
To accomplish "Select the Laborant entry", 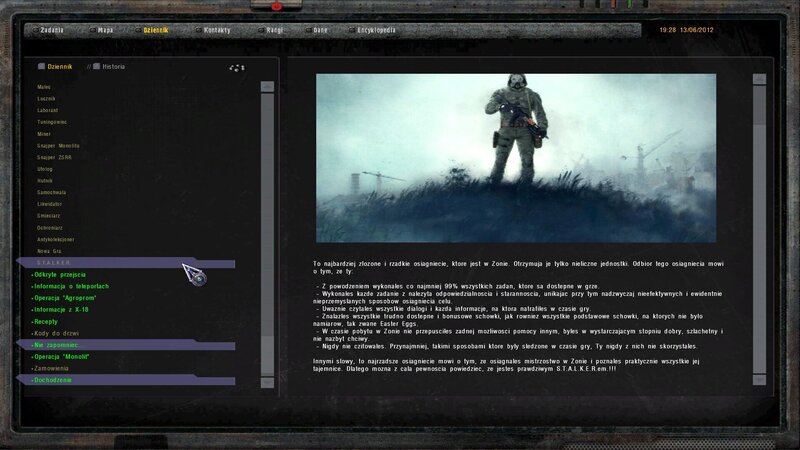I will pos(47,111).
